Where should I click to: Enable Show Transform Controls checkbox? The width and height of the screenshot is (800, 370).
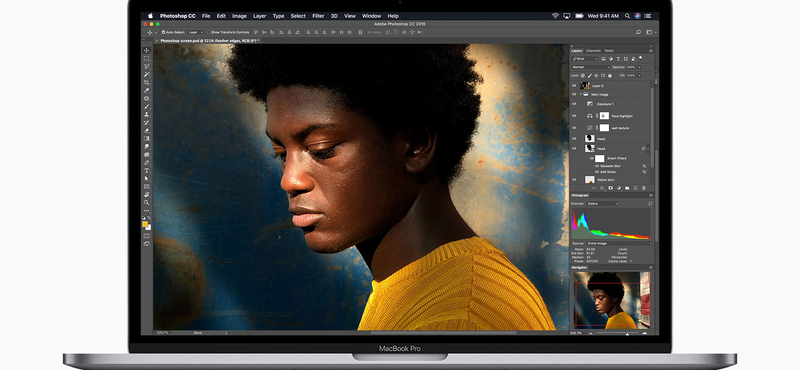click(209, 32)
